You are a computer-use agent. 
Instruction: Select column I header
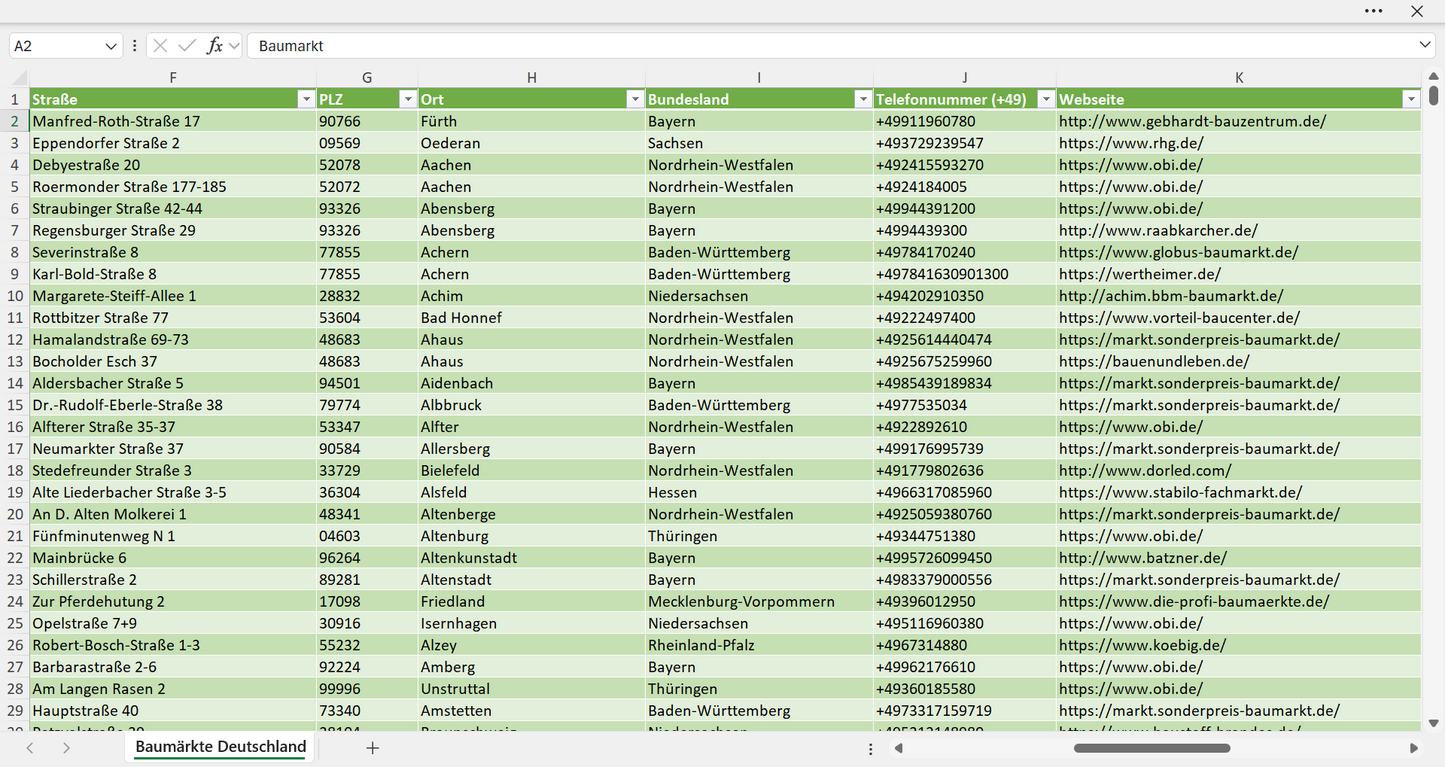(759, 78)
